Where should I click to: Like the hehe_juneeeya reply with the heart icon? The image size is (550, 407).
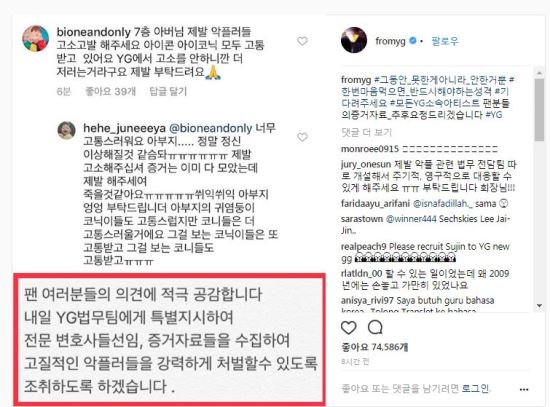point(302,137)
